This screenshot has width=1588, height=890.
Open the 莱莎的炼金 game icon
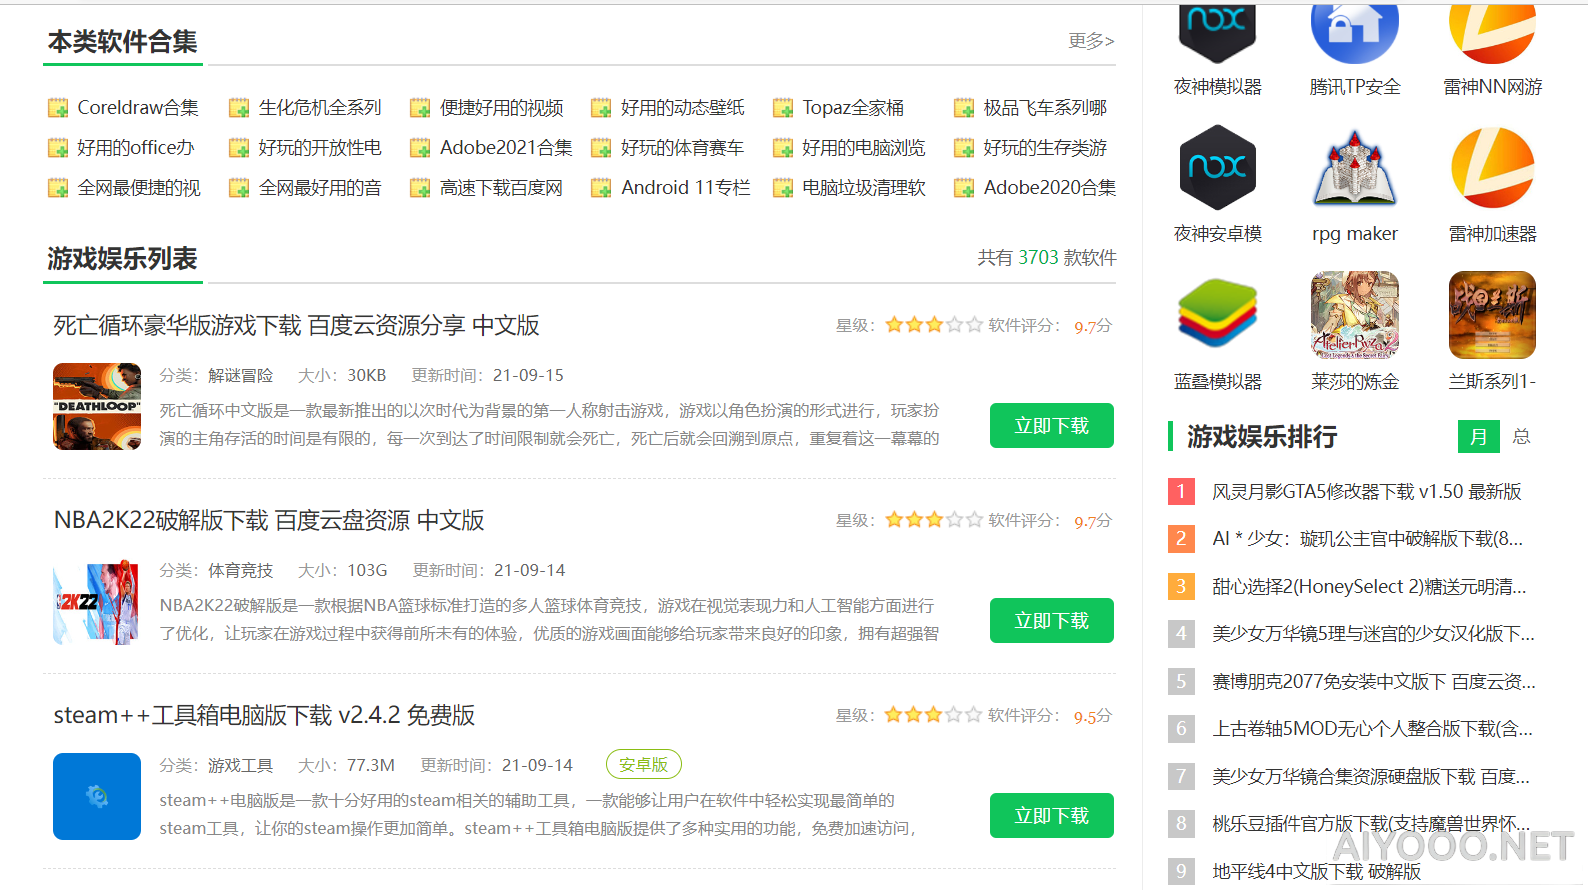[x=1354, y=315]
